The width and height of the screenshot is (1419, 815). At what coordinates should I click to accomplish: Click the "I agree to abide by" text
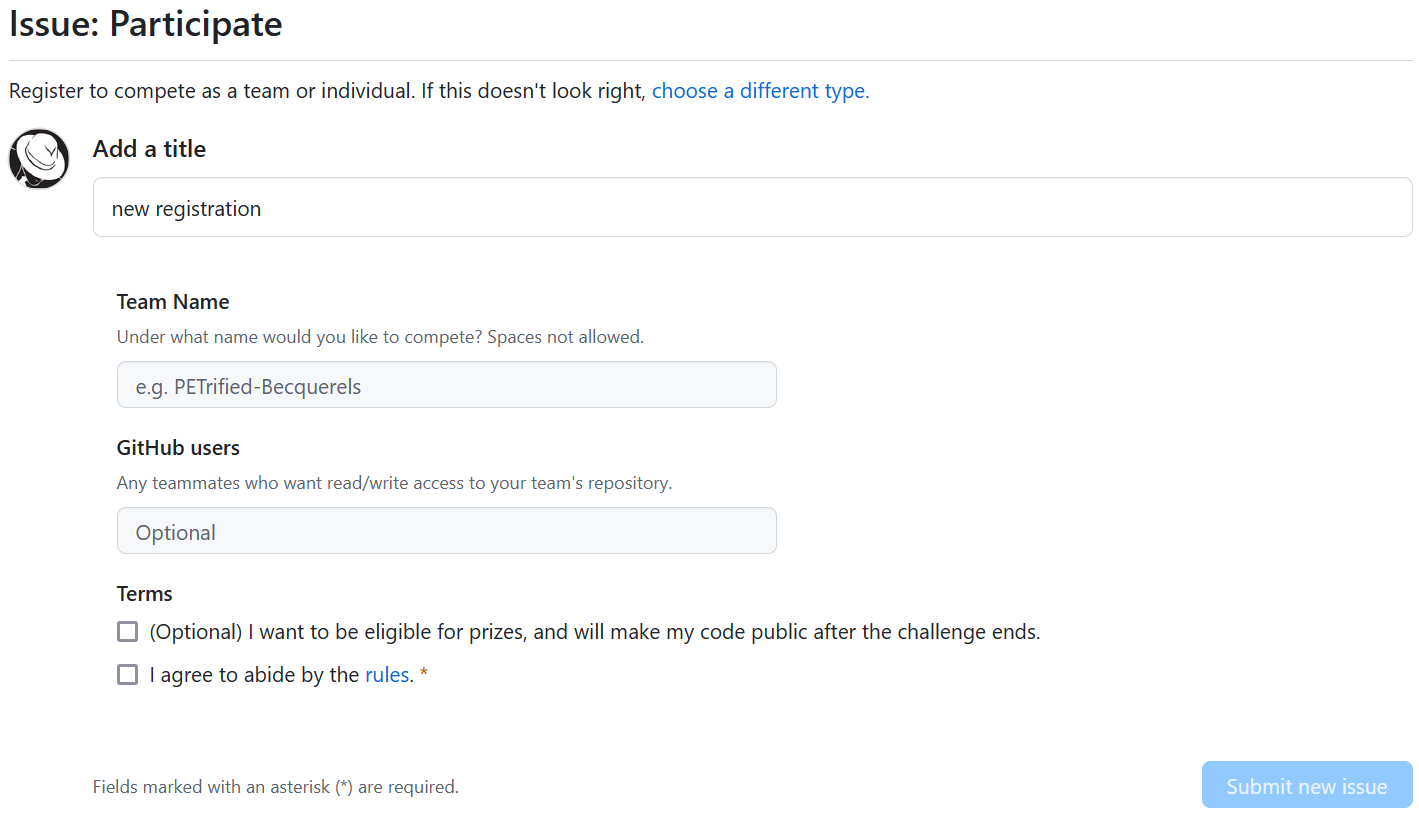254,675
